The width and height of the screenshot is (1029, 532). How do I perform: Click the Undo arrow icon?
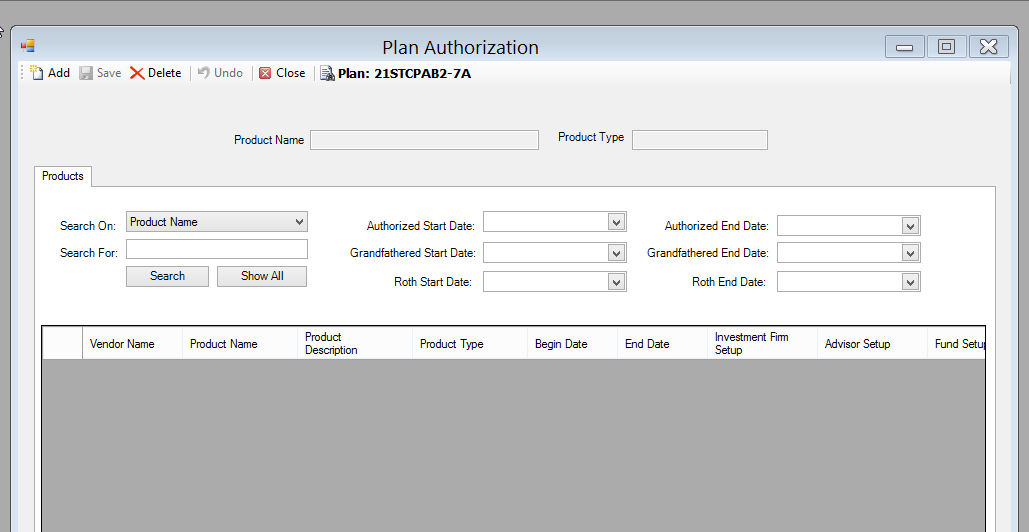[x=203, y=73]
